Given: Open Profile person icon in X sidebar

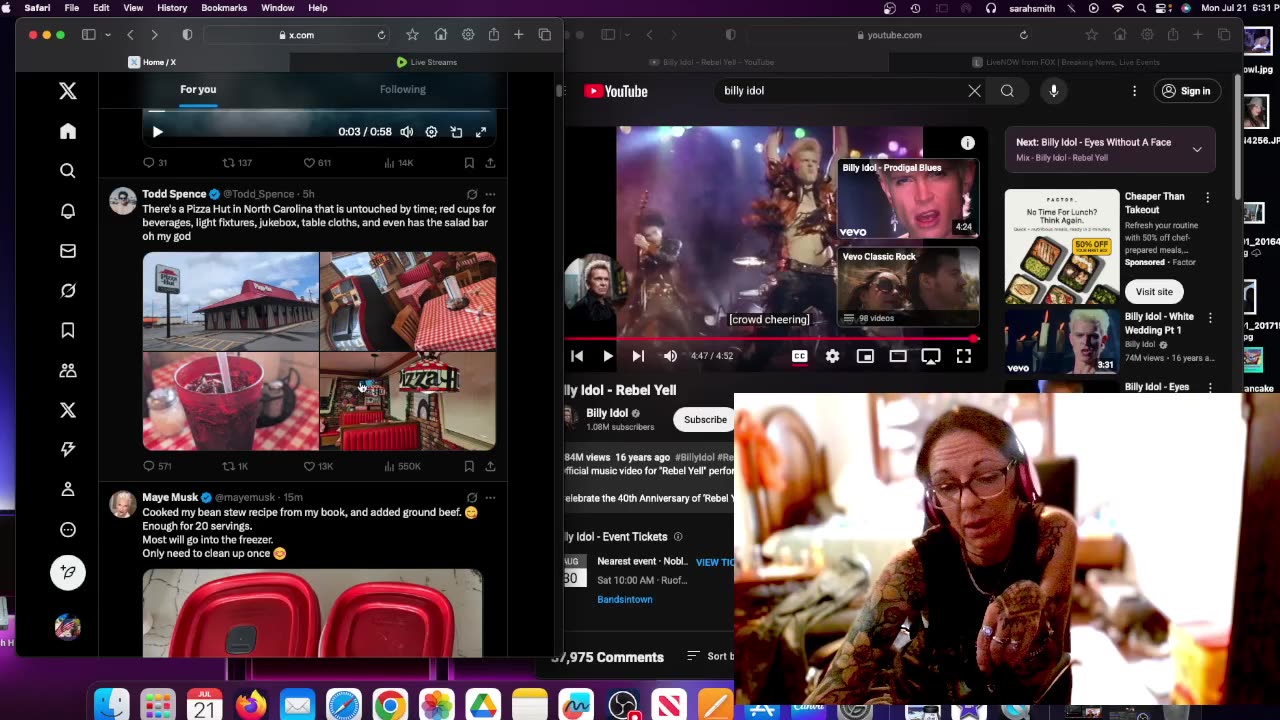Looking at the screenshot, I should click(68, 489).
